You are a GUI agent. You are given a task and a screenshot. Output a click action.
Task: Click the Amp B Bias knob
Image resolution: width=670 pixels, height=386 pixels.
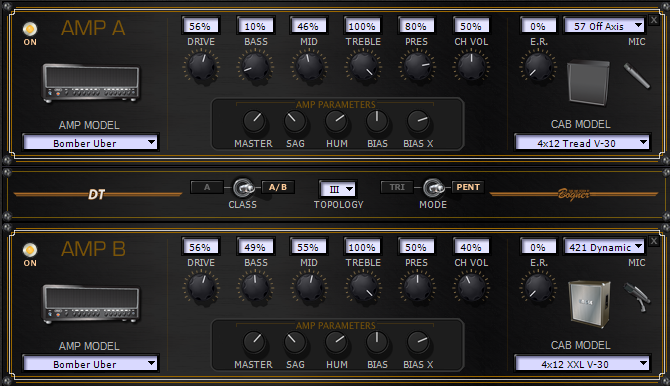(x=377, y=342)
